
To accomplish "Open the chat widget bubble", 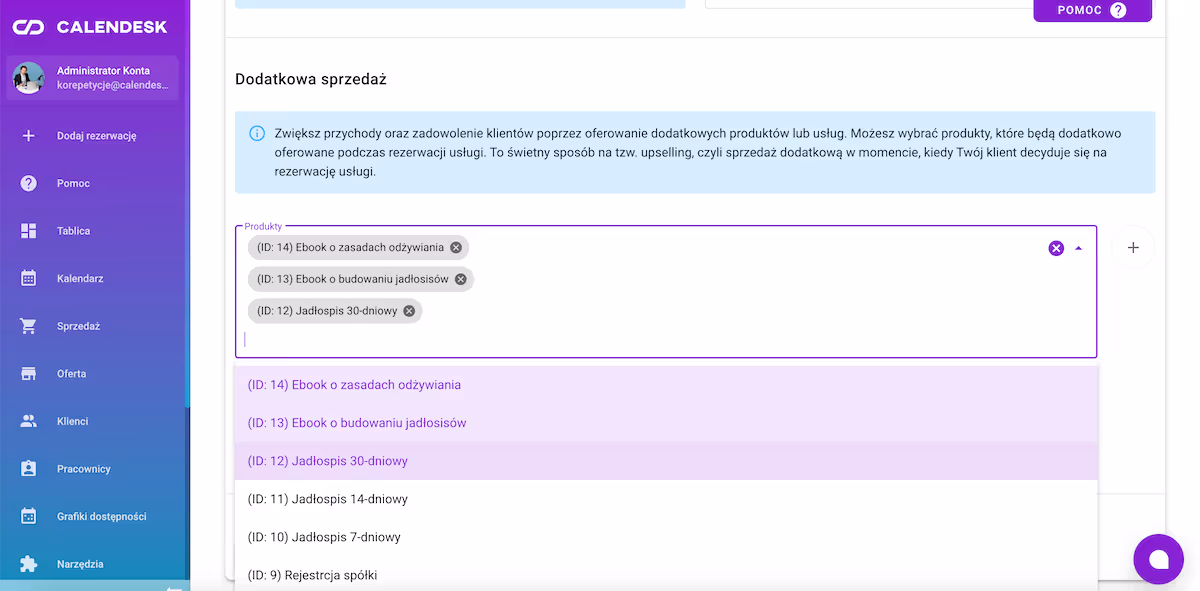I will click(1158, 559).
